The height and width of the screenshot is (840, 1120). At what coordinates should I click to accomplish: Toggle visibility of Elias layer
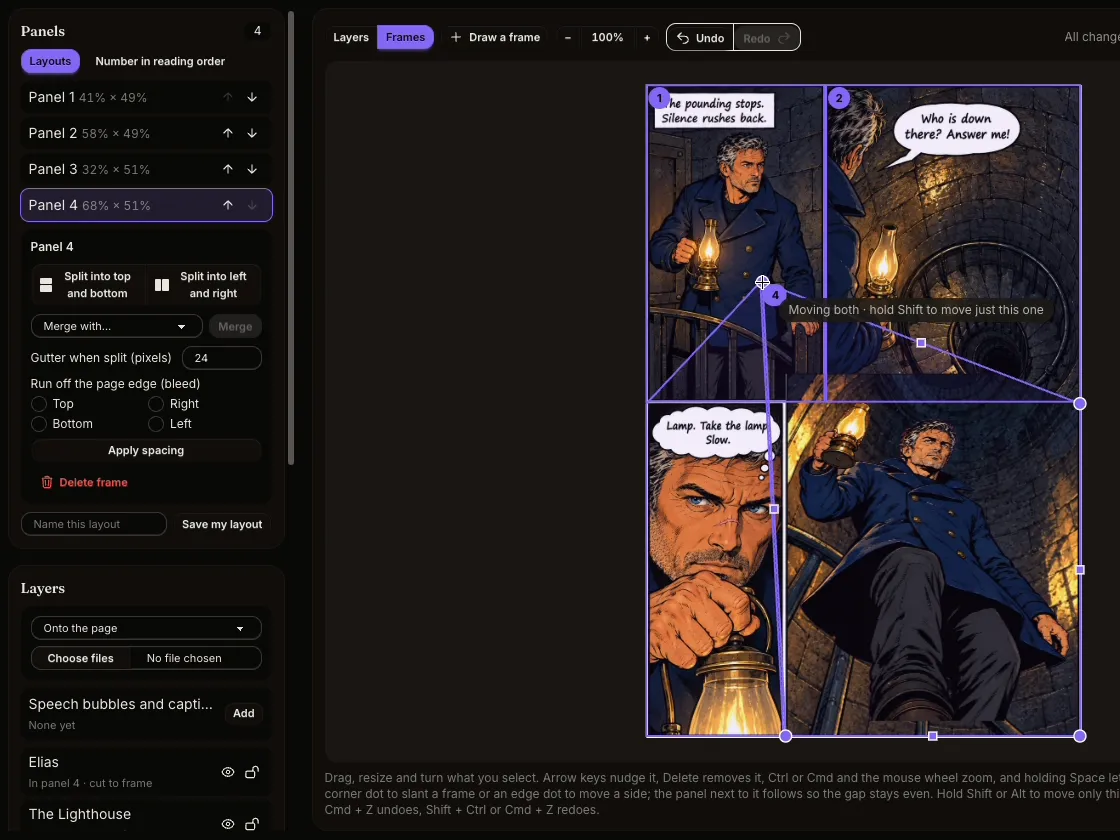tap(228, 772)
